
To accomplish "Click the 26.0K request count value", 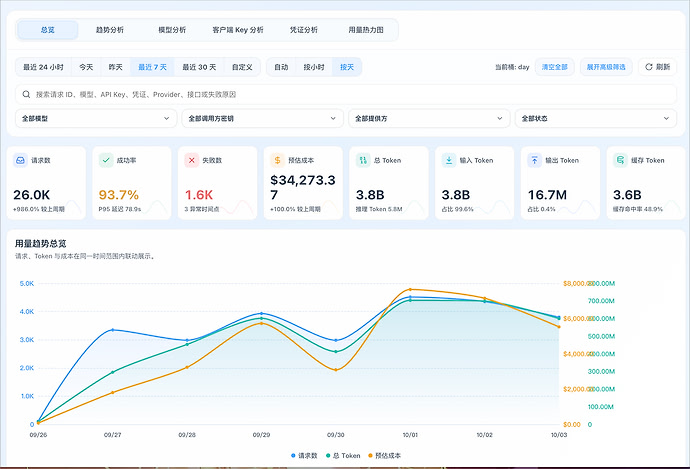I will [31, 194].
